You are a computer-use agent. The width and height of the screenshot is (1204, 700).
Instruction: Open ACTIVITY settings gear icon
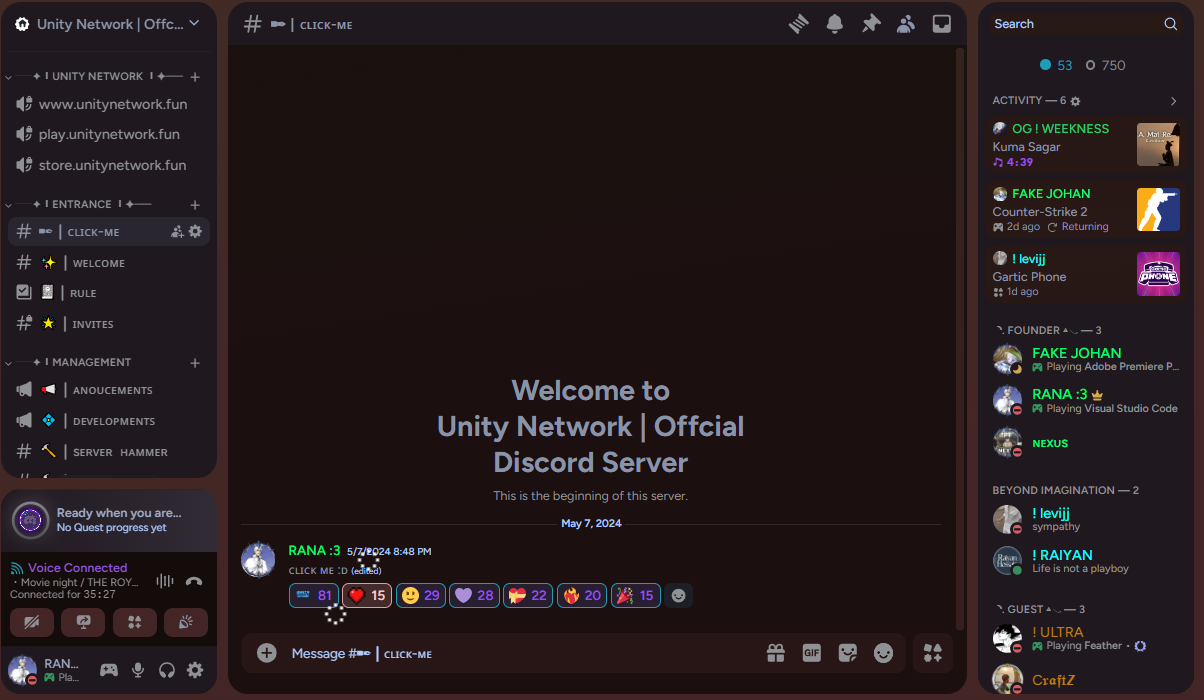[1076, 101]
